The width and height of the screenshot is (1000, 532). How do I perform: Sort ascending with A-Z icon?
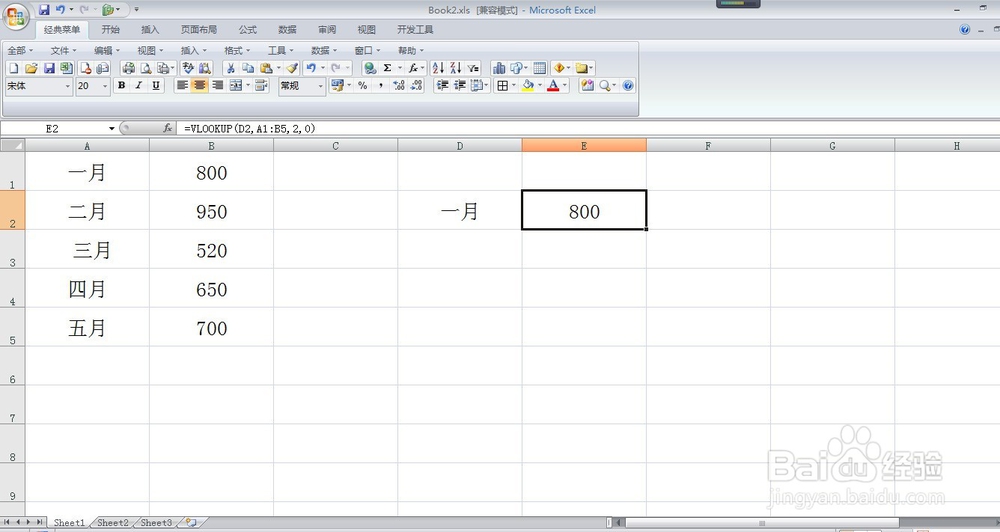coord(438,68)
